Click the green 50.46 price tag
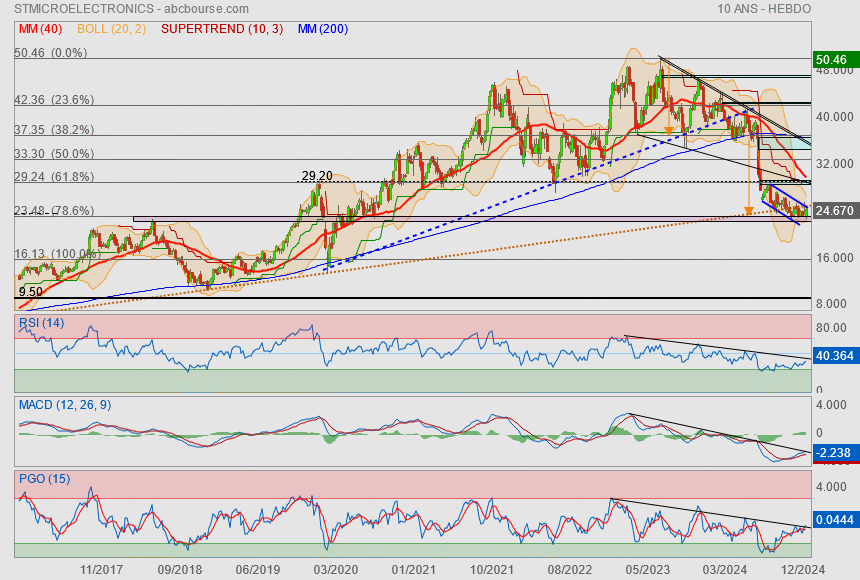The height and width of the screenshot is (580, 860). point(835,60)
